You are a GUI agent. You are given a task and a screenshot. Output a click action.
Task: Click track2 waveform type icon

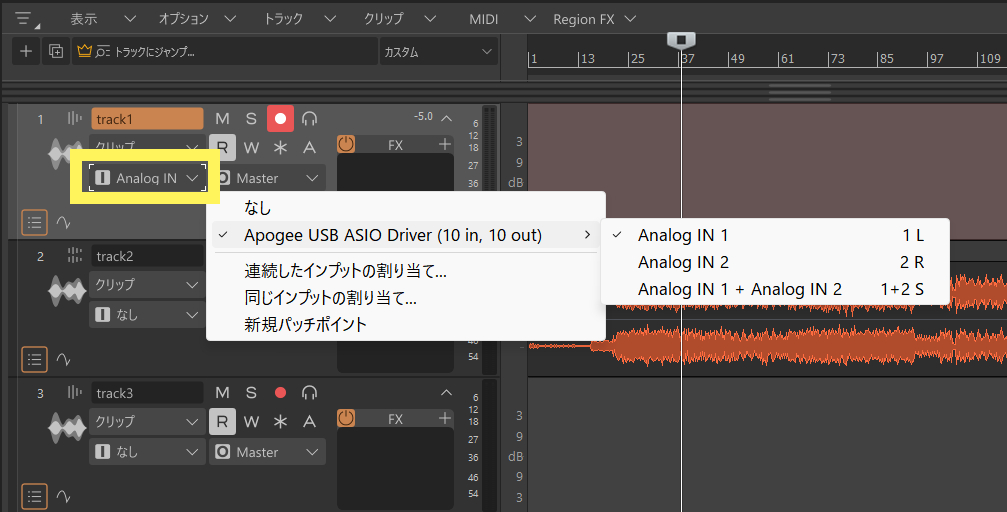click(67, 290)
